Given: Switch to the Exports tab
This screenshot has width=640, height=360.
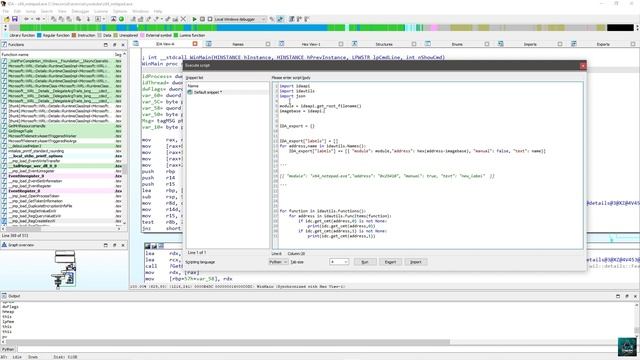Looking at the screenshot, I should (x=603, y=44).
